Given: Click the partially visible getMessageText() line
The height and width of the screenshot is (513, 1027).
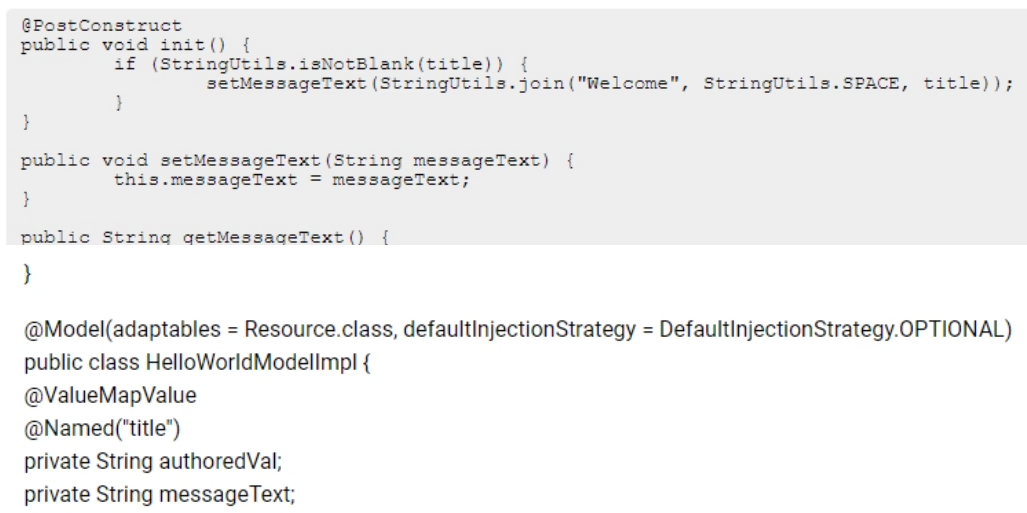Looking at the screenshot, I should coord(205,237).
